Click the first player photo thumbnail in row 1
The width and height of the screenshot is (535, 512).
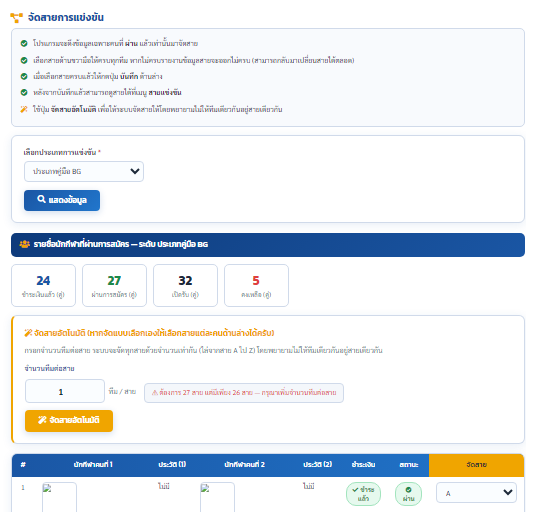[59, 497]
